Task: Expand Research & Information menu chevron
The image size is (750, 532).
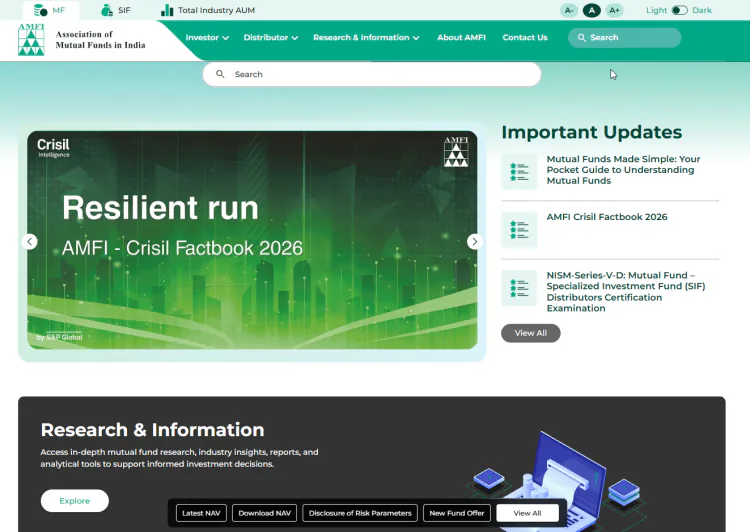Action: click(416, 38)
